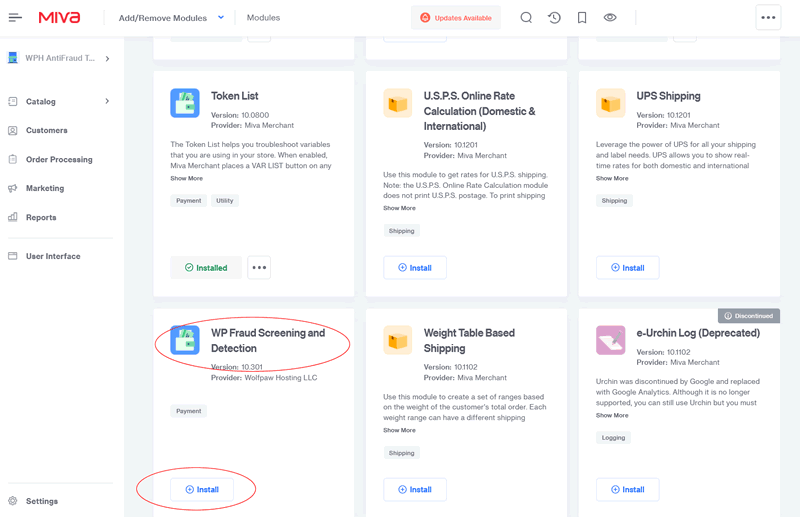
Task: Click the e-Urchin Log (Deprecated) title
Action: point(698,333)
